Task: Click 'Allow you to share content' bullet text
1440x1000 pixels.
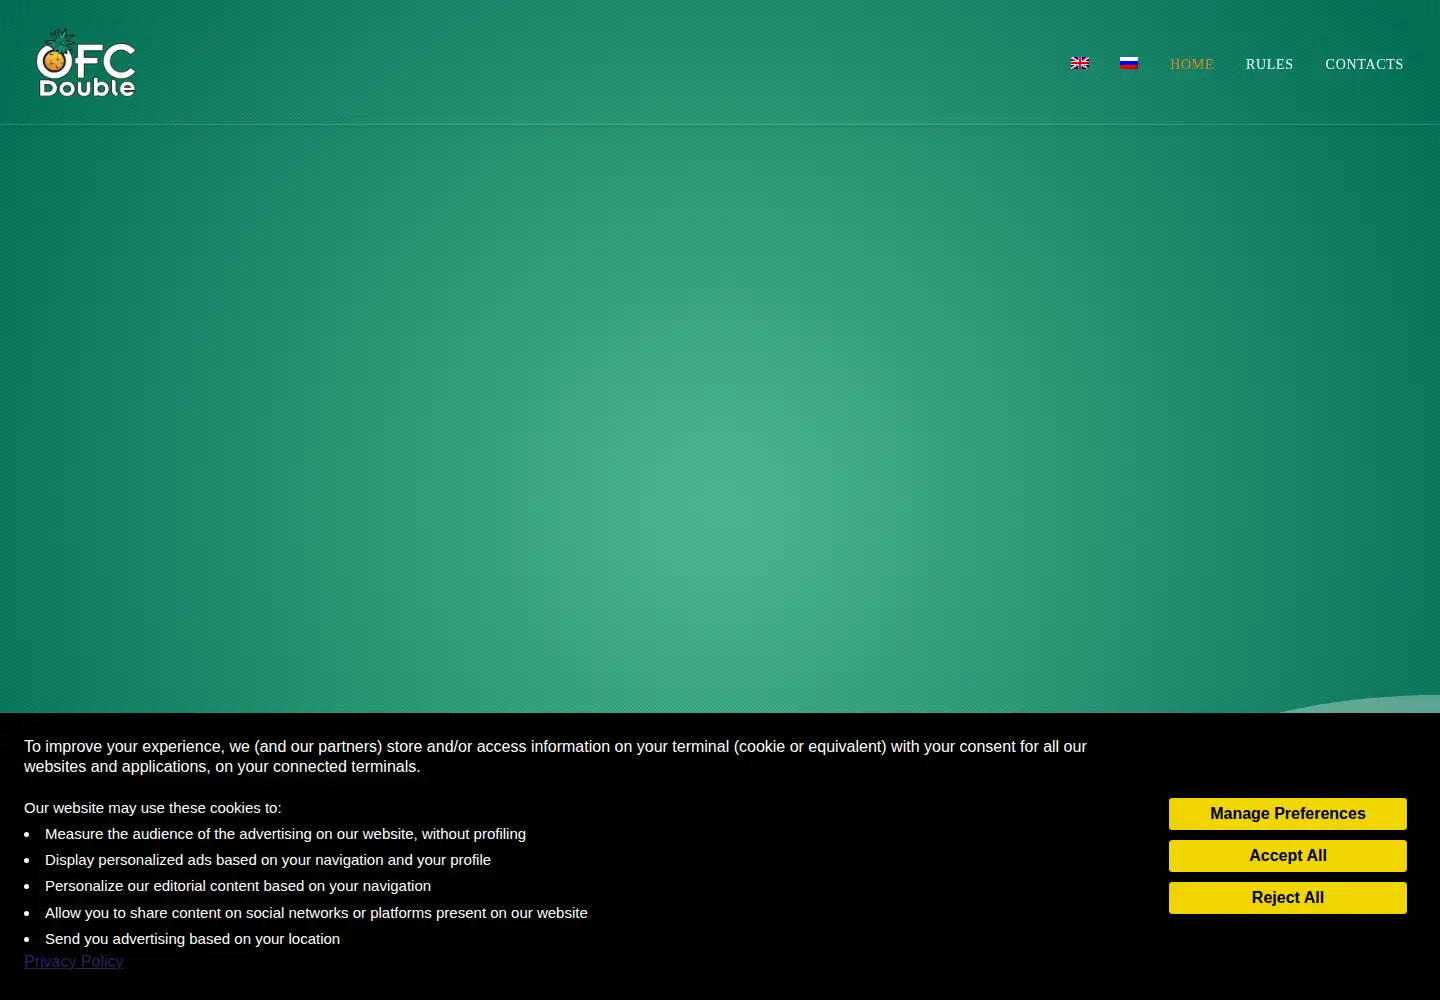Action: 316,913
